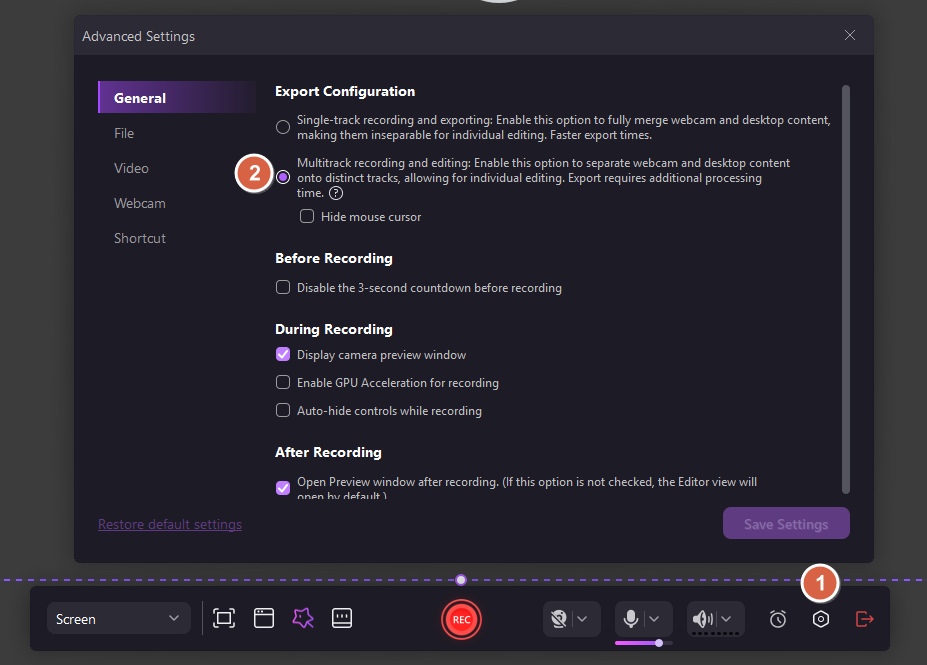This screenshot has width=927, height=665.
Task: Expand the system speaker audio chevron
Action: [x=727, y=619]
